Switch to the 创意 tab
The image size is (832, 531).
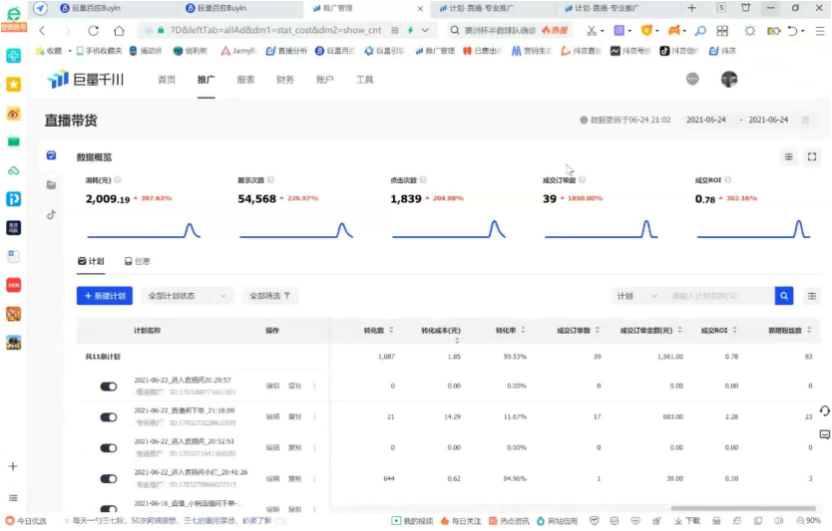(x=137, y=262)
